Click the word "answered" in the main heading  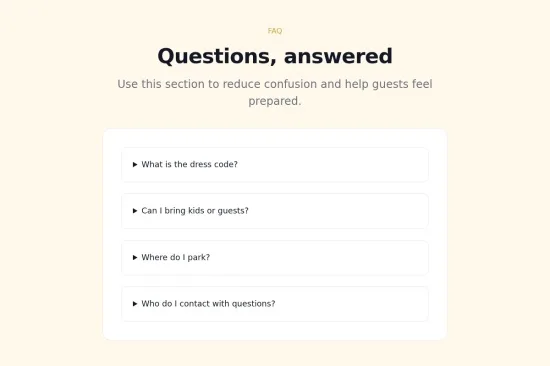338,56
